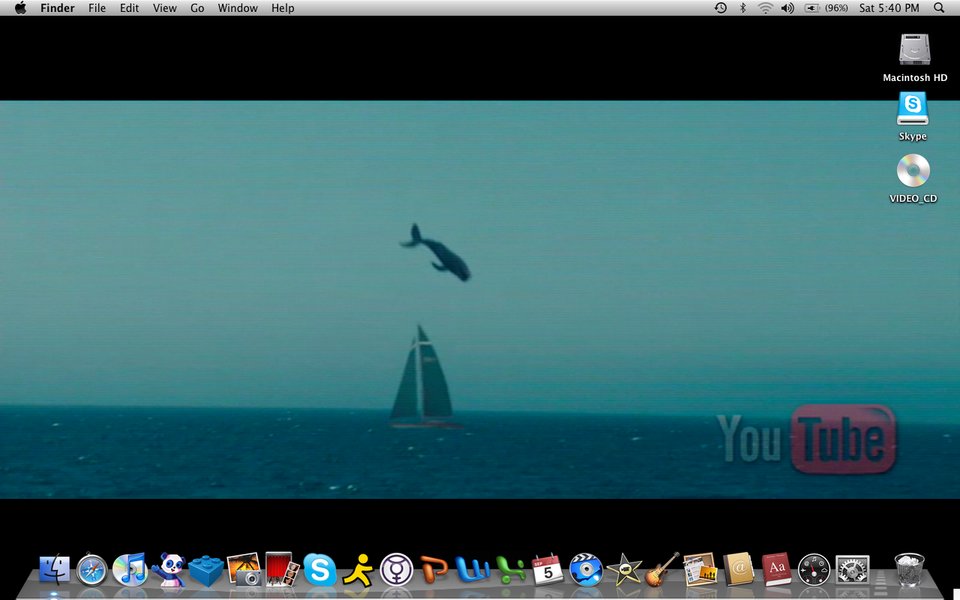Open the battery status menu
Viewport: 960px width, 600px height.
tap(826, 8)
